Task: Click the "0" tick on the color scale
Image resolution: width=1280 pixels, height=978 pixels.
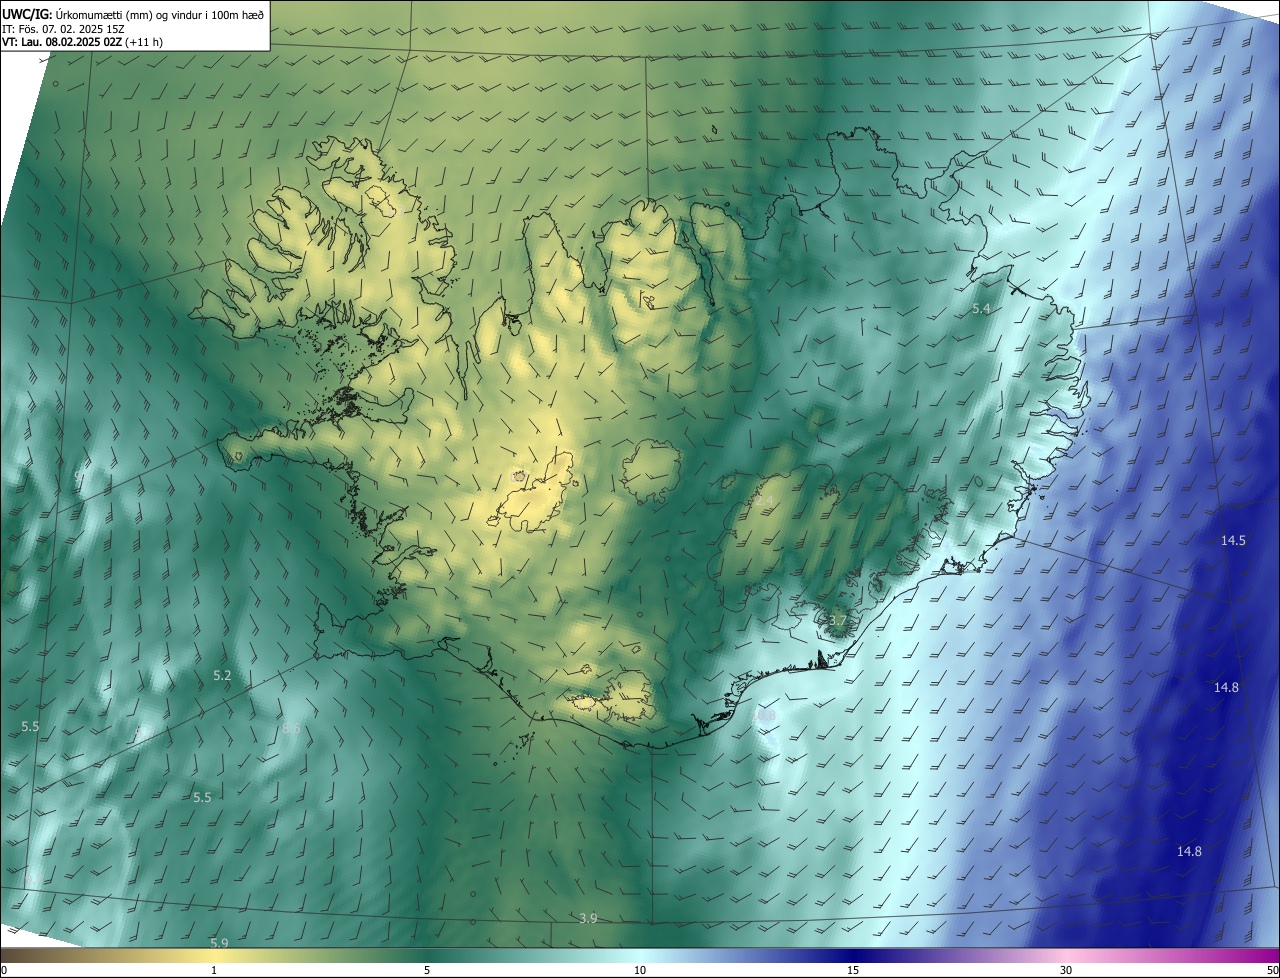Action: [4, 970]
